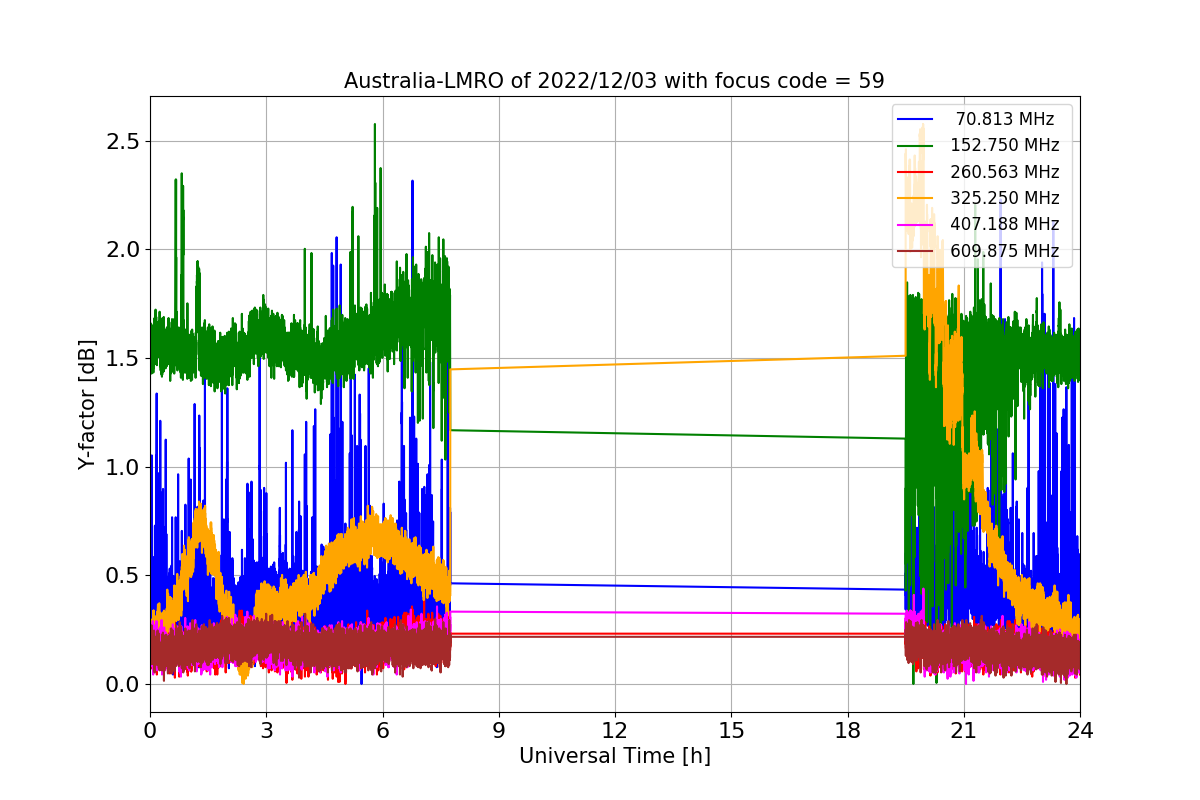This screenshot has height=800, width=1200.
Task: Click the green line swatch for 152.750 MHz
Action: coord(915,146)
